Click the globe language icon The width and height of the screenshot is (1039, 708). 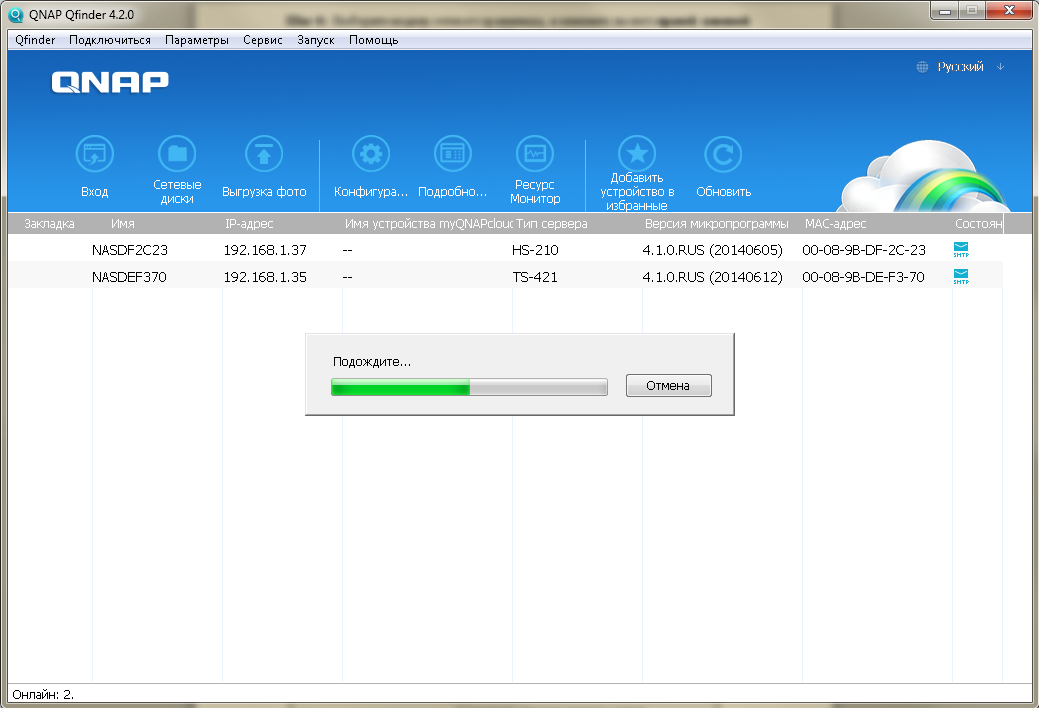[922, 67]
